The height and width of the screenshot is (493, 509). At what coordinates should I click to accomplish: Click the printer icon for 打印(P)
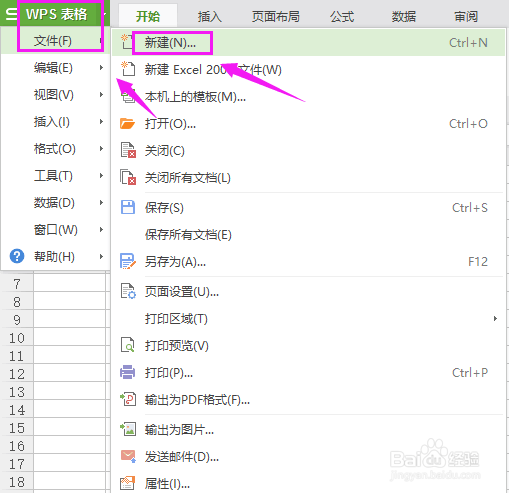coord(128,372)
